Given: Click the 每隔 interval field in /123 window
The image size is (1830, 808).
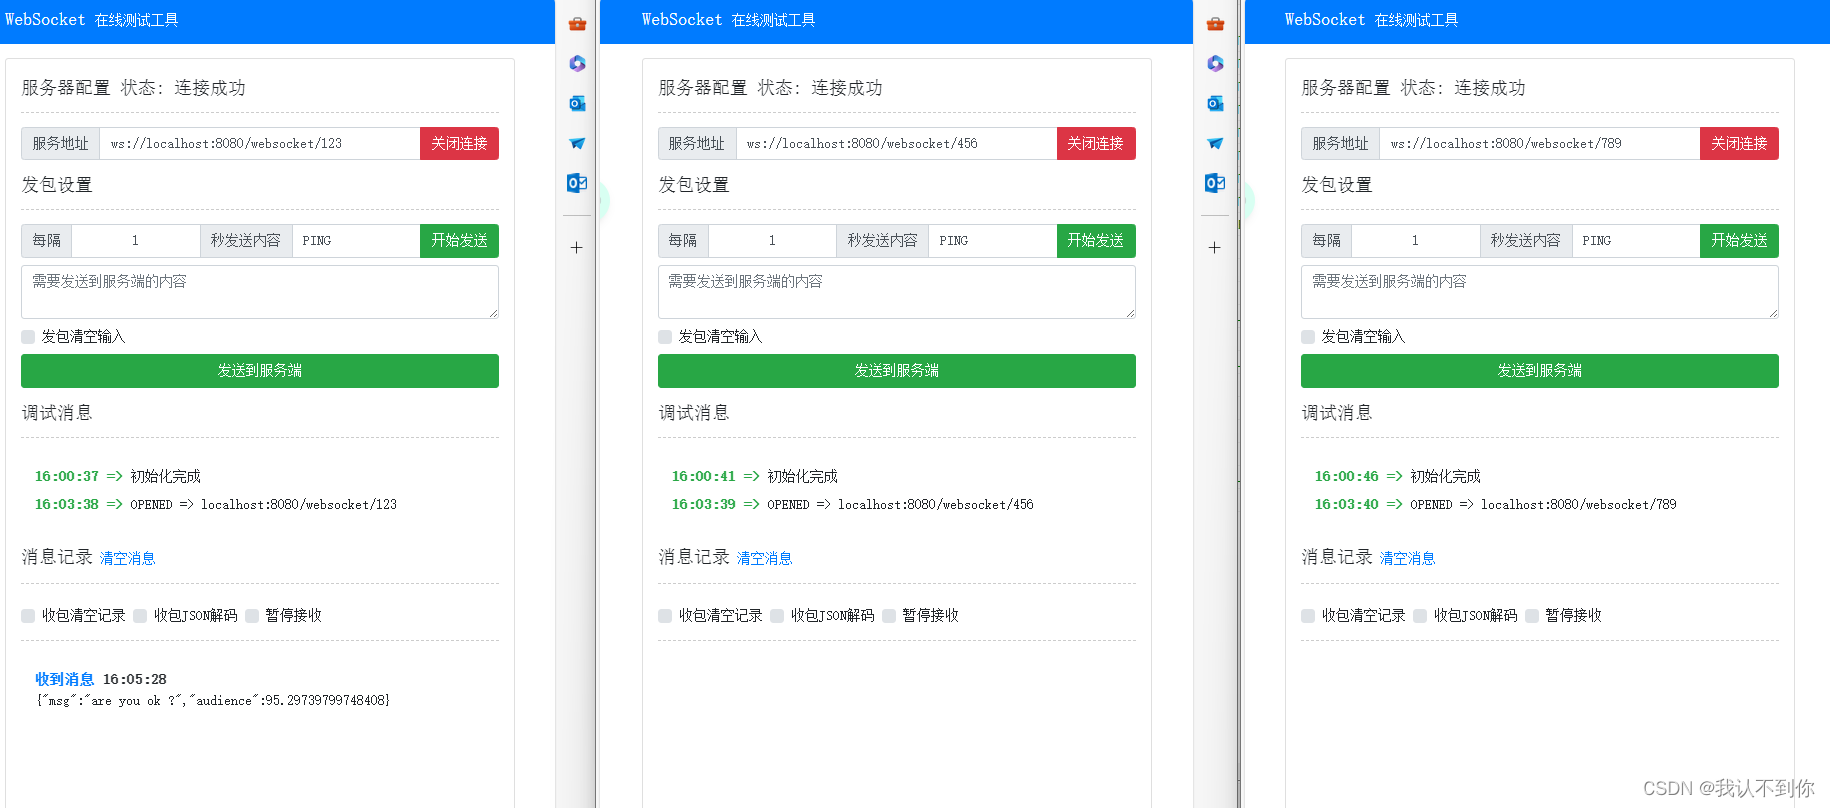Looking at the screenshot, I should (136, 240).
